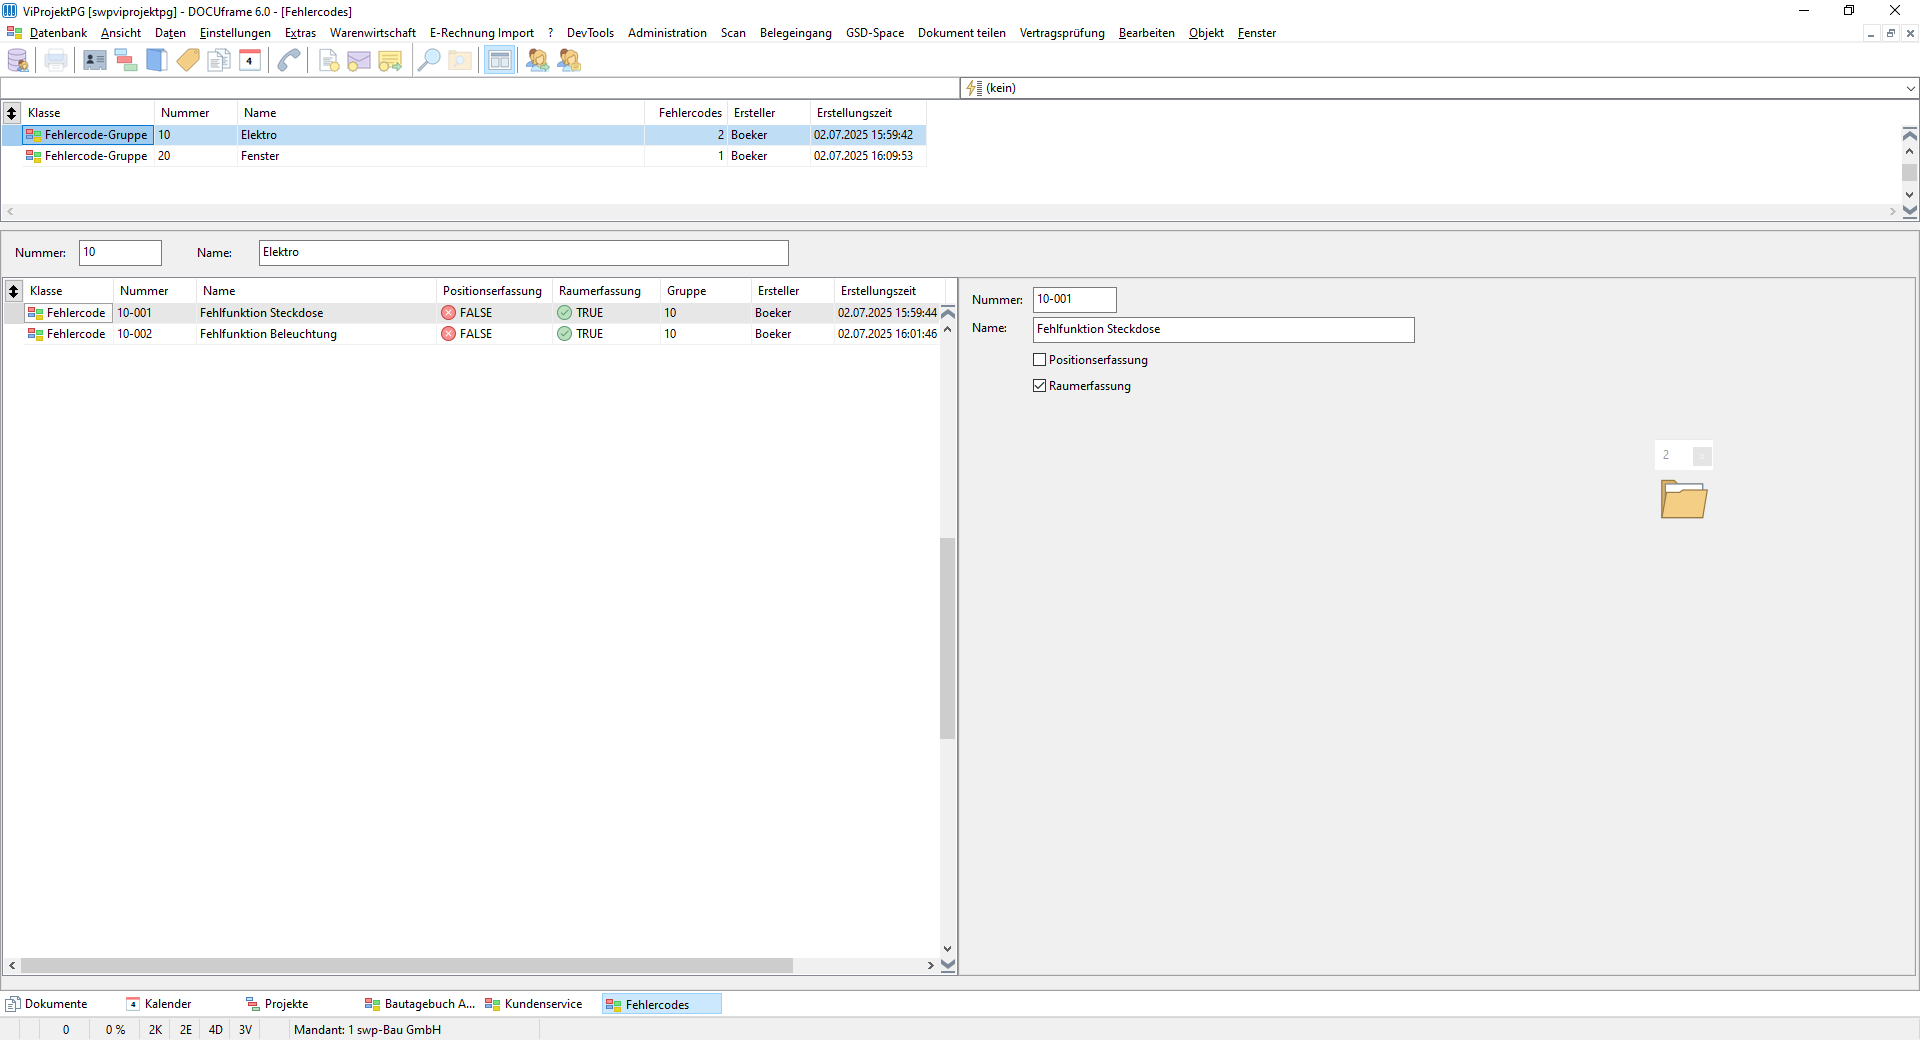Open the database user icon in toolbar
The width and height of the screenshot is (1920, 1040).
coord(18,61)
